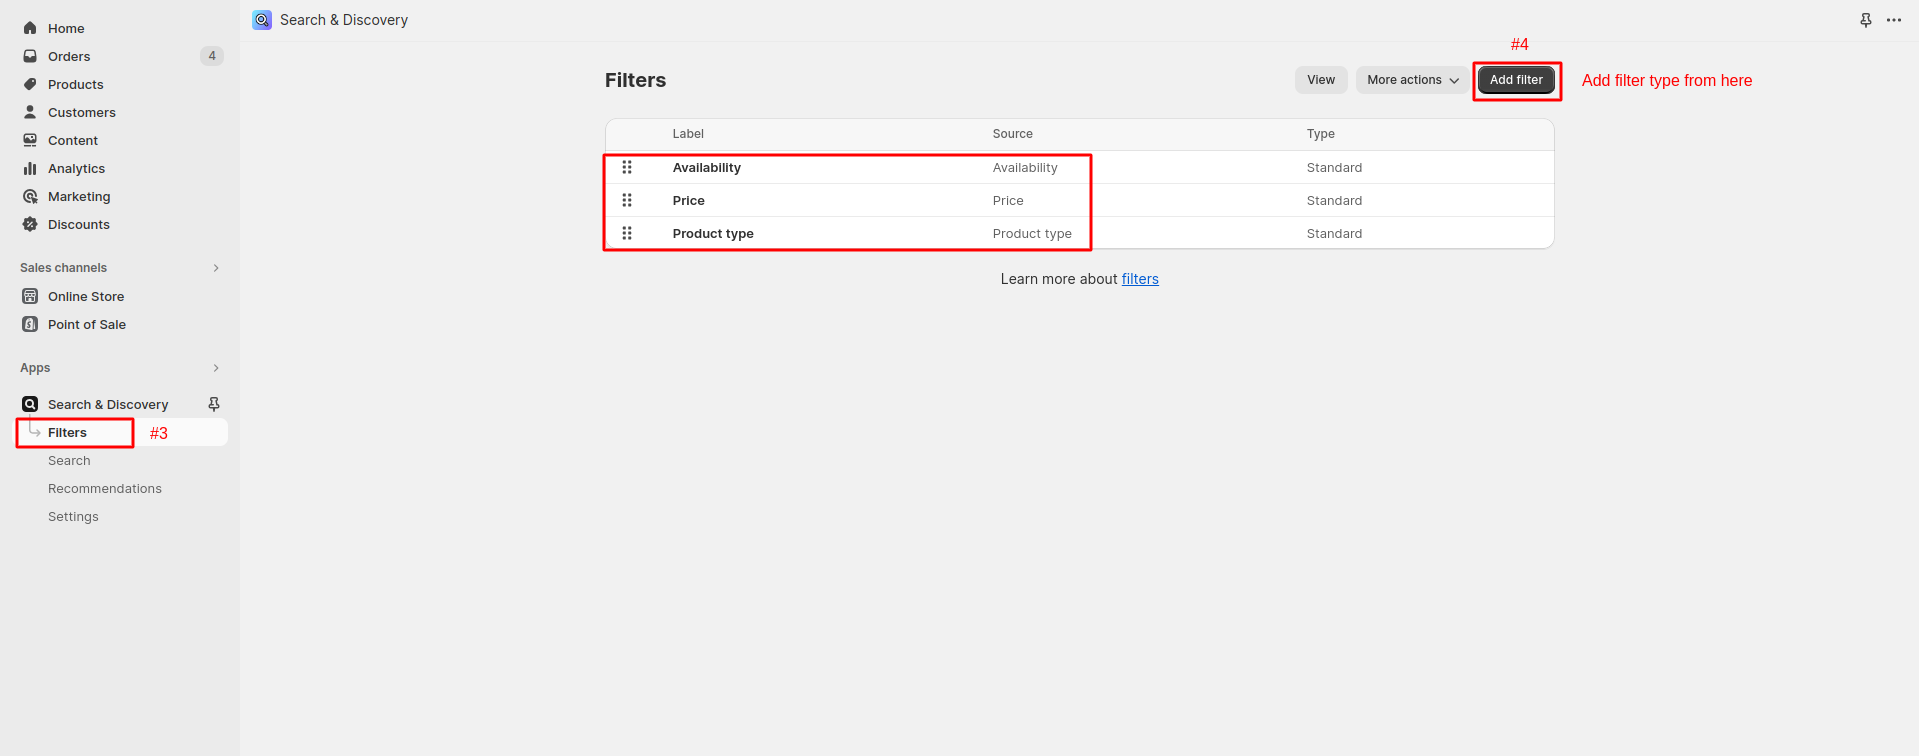Open the More actions dropdown
The height and width of the screenshot is (756, 1919).
1412,80
